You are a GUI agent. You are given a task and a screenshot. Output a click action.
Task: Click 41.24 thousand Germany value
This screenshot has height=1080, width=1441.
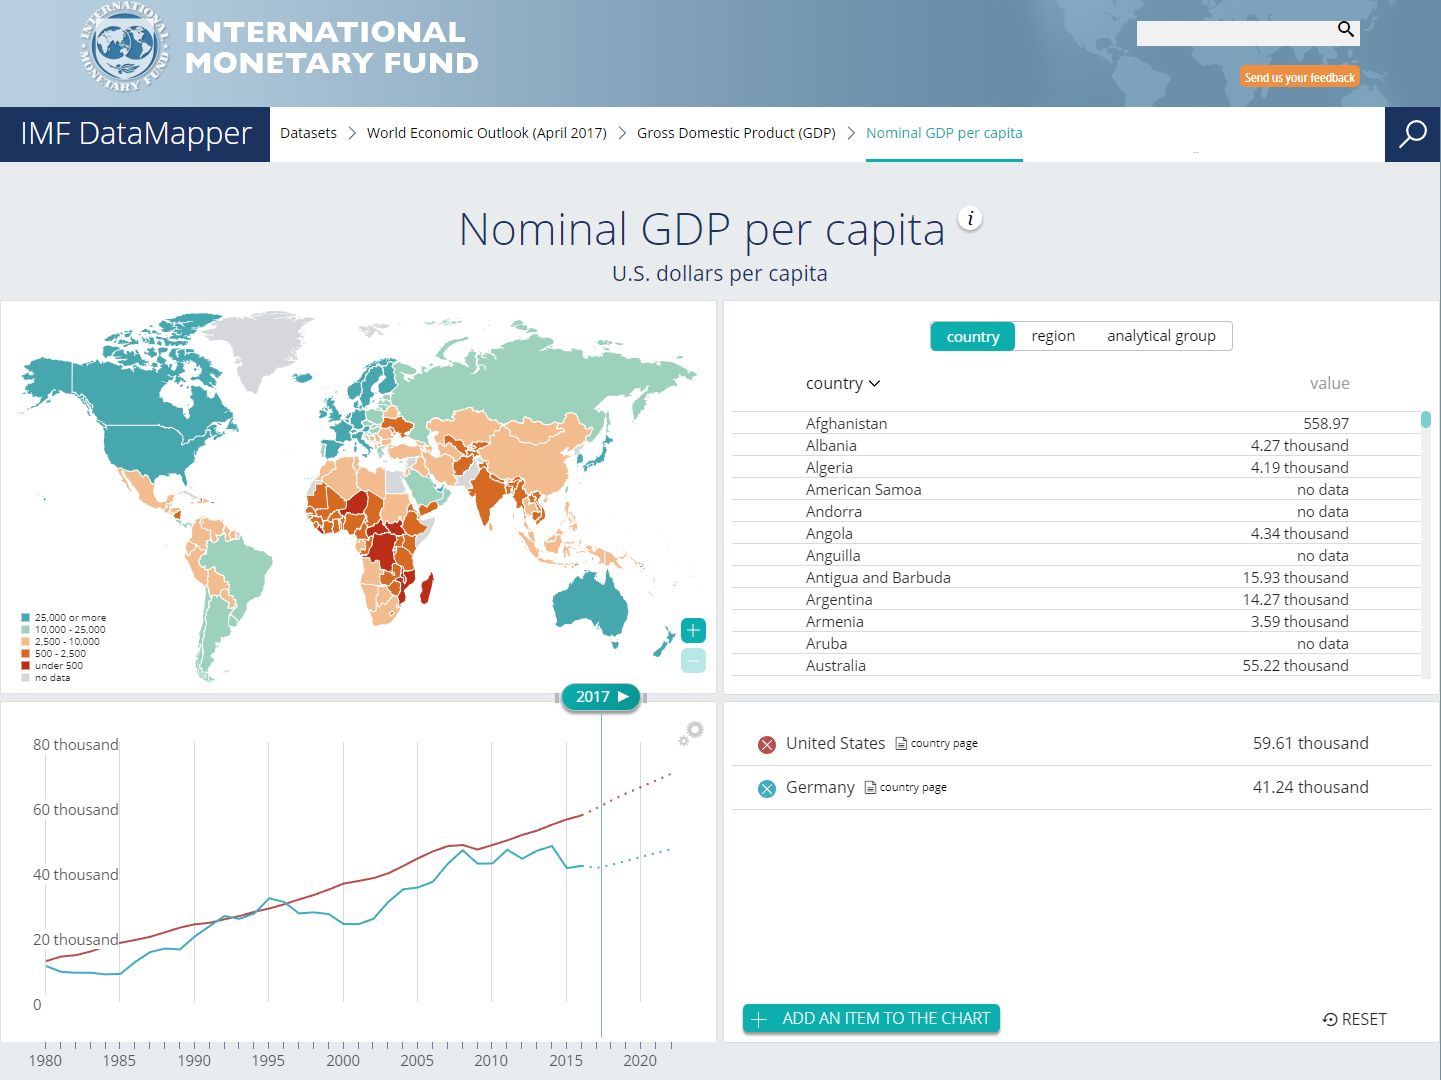click(1310, 787)
